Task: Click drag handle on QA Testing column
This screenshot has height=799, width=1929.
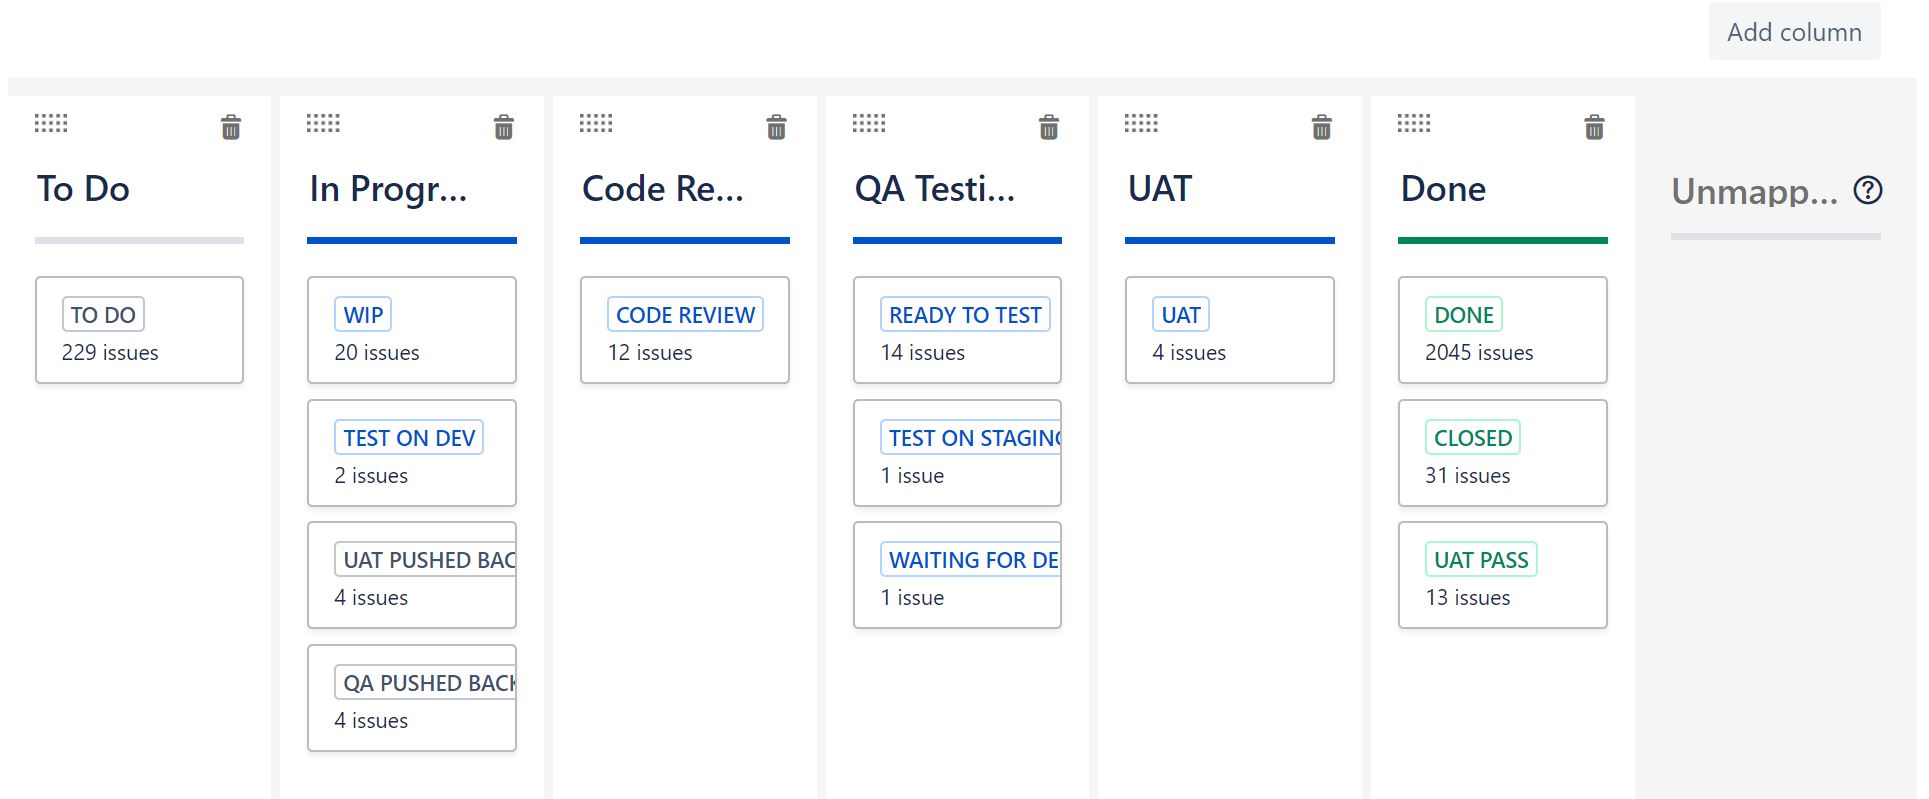Action: [869, 123]
